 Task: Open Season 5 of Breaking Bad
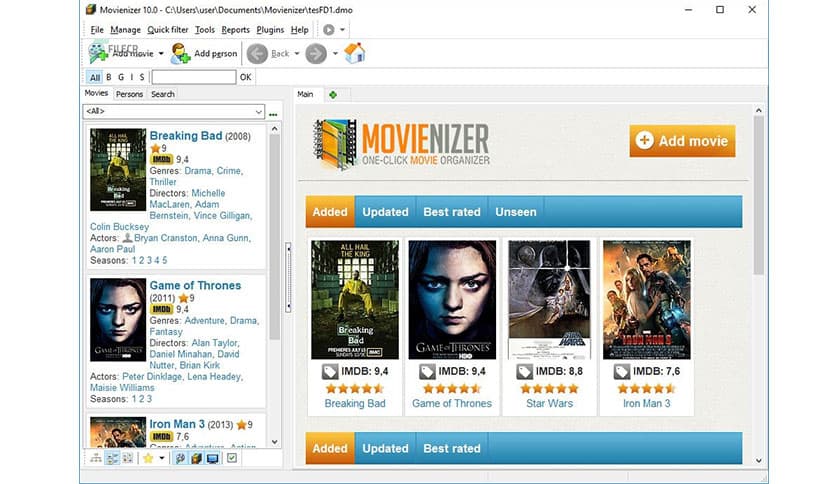[165, 260]
